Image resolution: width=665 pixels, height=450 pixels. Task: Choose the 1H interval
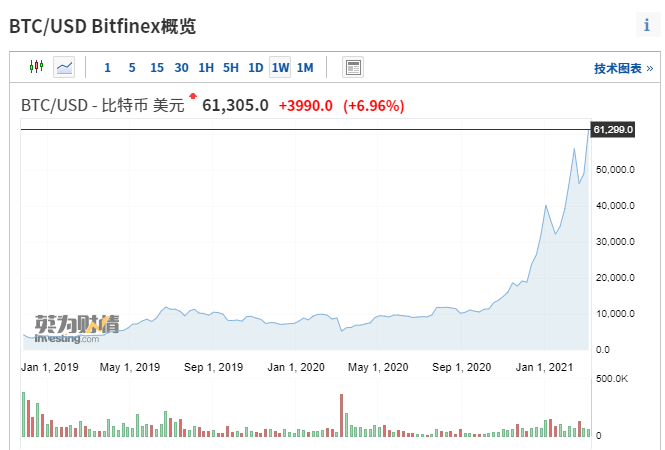point(206,67)
